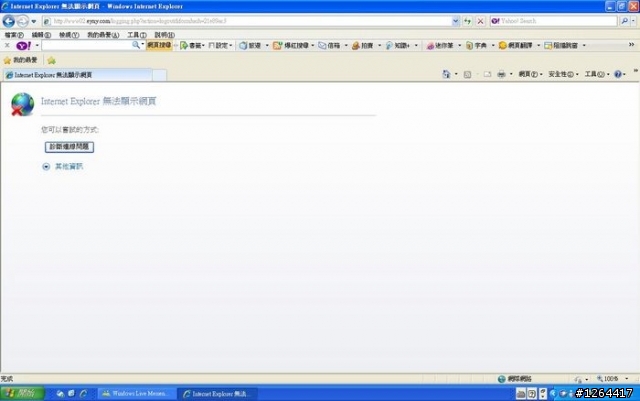Open the 說明(H) menu
640x401 pixels.
(x=164, y=35)
